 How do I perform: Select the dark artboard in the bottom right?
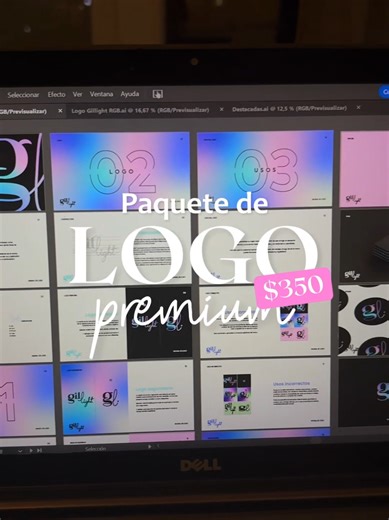(x=364, y=392)
